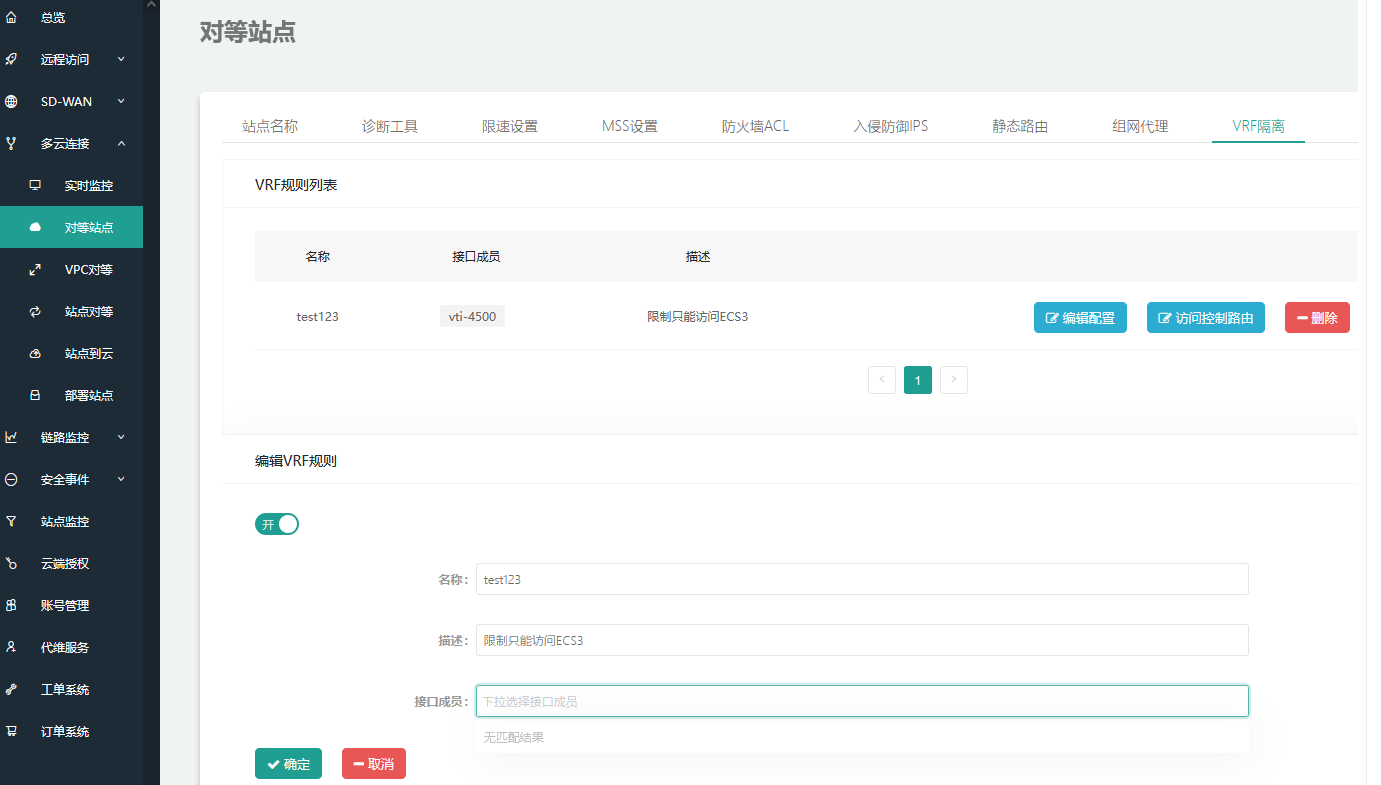Select the VRF隔离 tab
The width and height of the screenshot is (1381, 785).
[1258, 126]
